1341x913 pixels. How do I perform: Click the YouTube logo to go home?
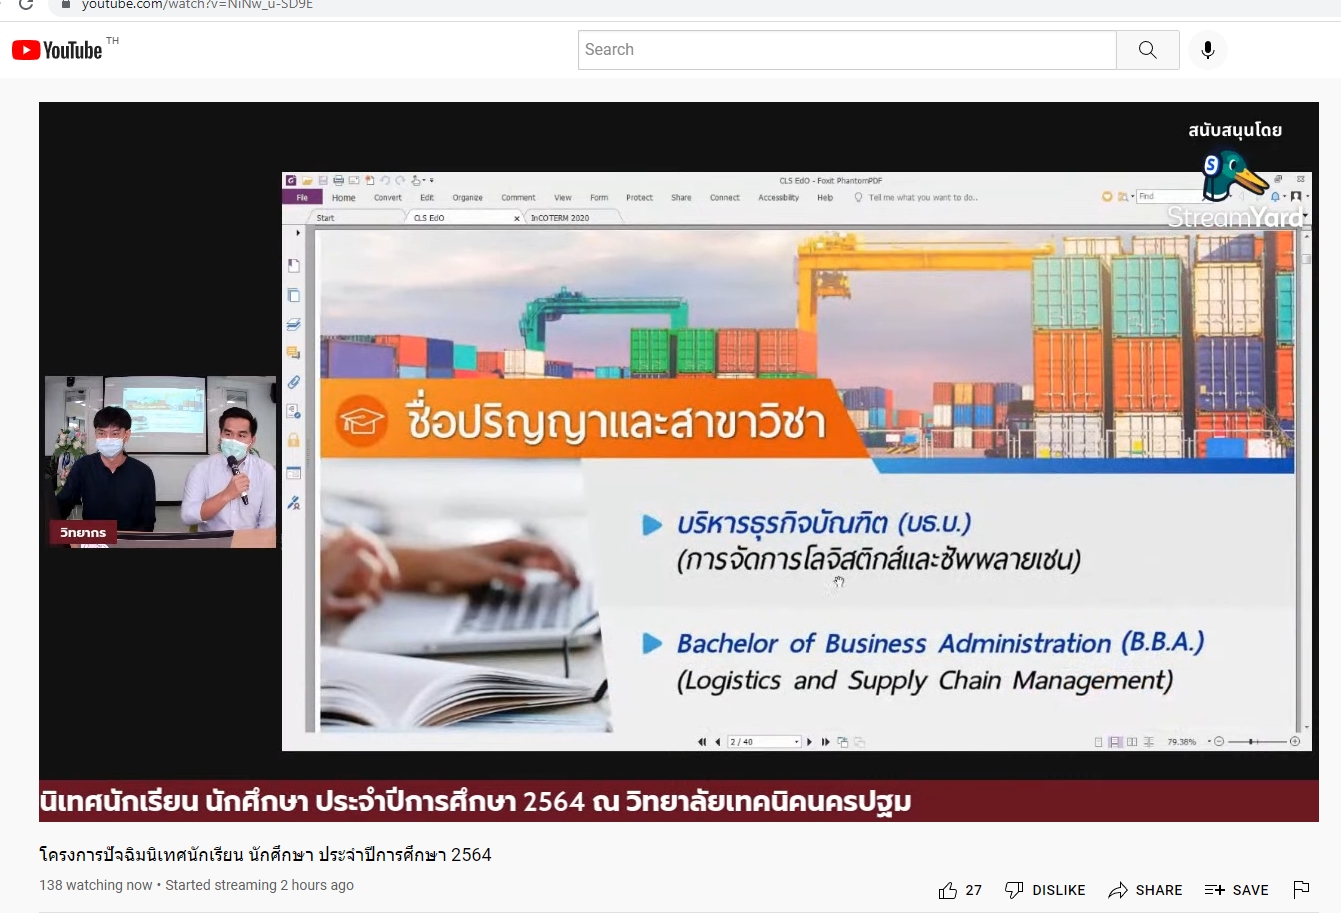click(57, 50)
